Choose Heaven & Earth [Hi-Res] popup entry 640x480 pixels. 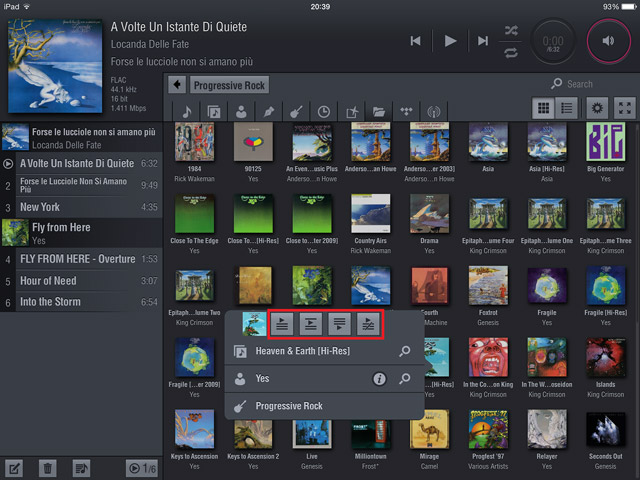tap(300, 352)
